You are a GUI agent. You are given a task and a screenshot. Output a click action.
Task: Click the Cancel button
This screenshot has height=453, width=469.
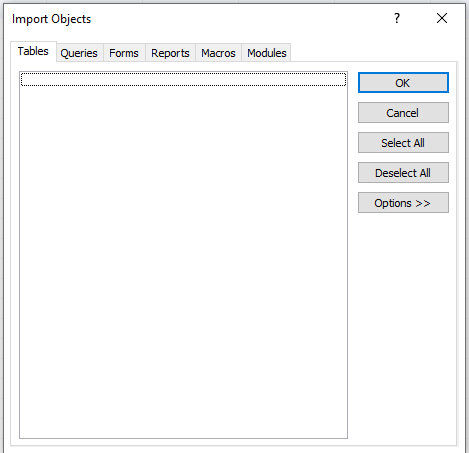point(403,113)
